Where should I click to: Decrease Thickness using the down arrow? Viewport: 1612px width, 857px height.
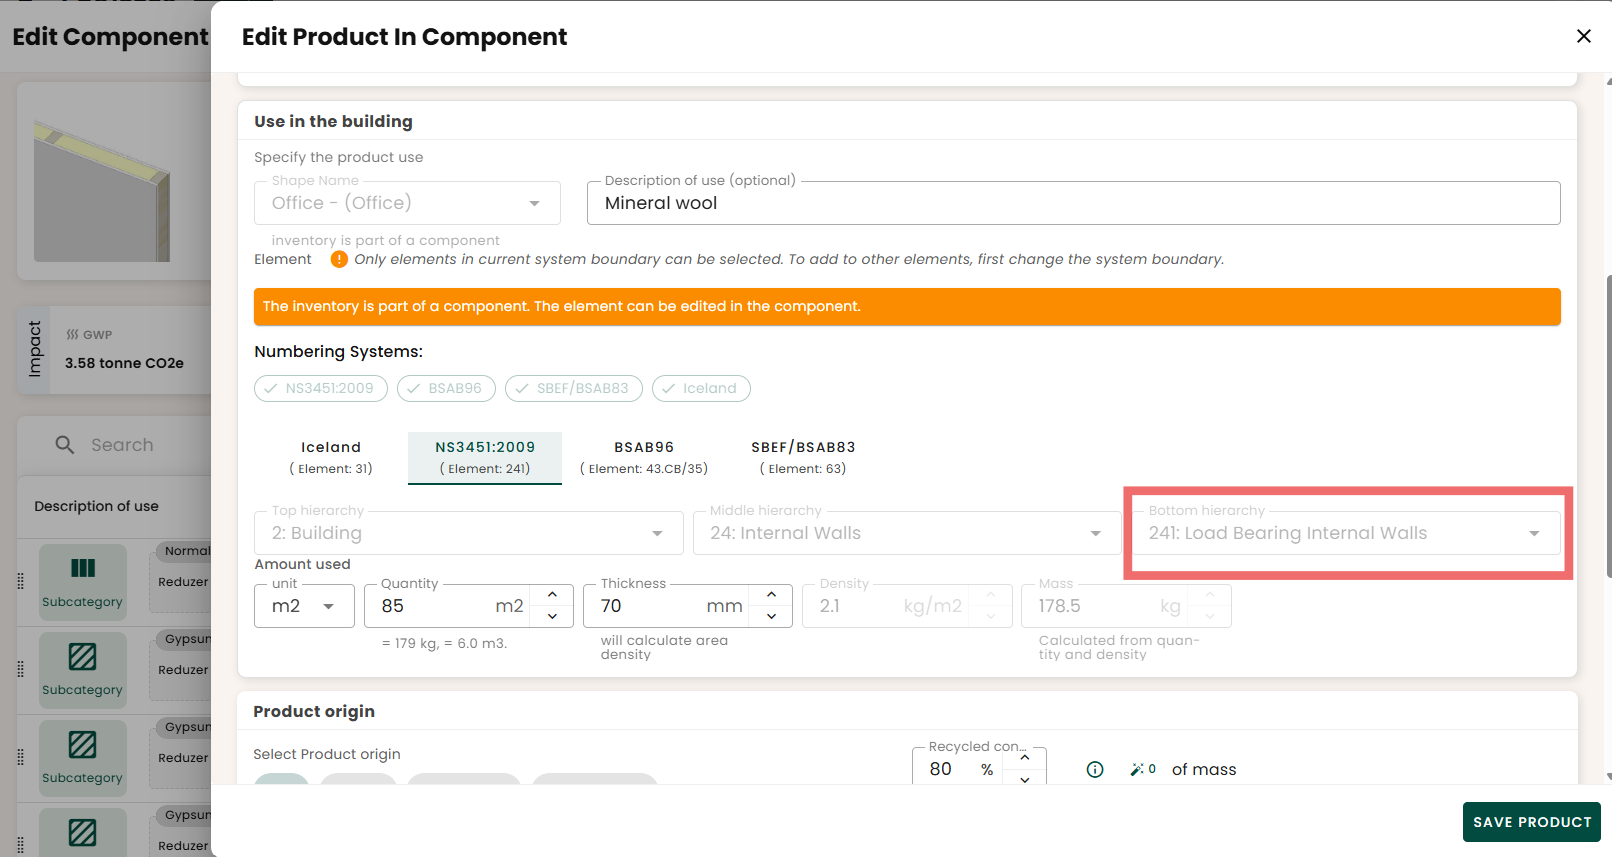(x=771, y=616)
